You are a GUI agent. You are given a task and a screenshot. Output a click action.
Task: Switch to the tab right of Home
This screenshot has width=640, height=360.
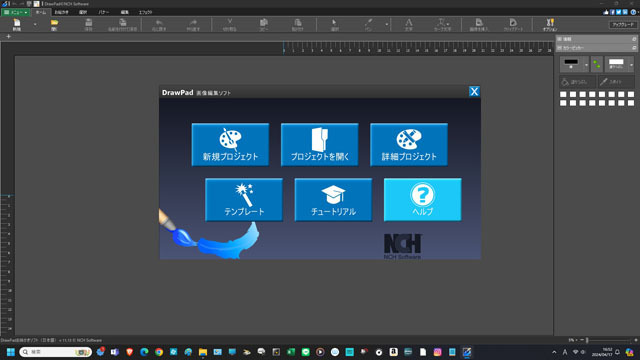click(62, 12)
